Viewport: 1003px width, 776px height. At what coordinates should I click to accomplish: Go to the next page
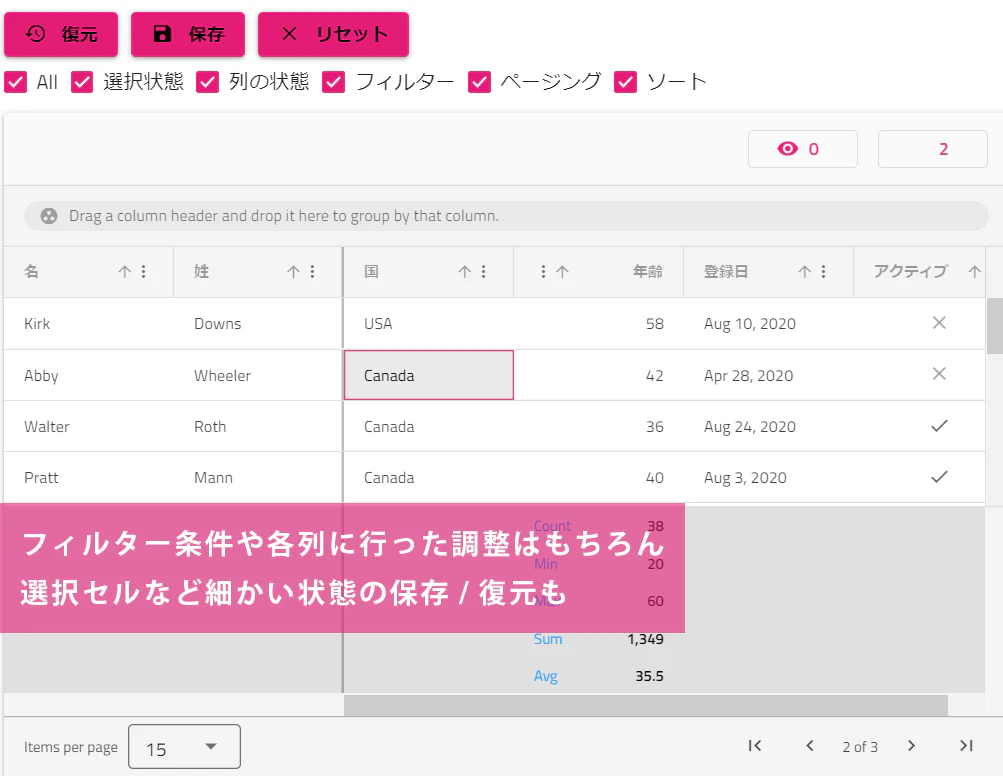click(912, 746)
